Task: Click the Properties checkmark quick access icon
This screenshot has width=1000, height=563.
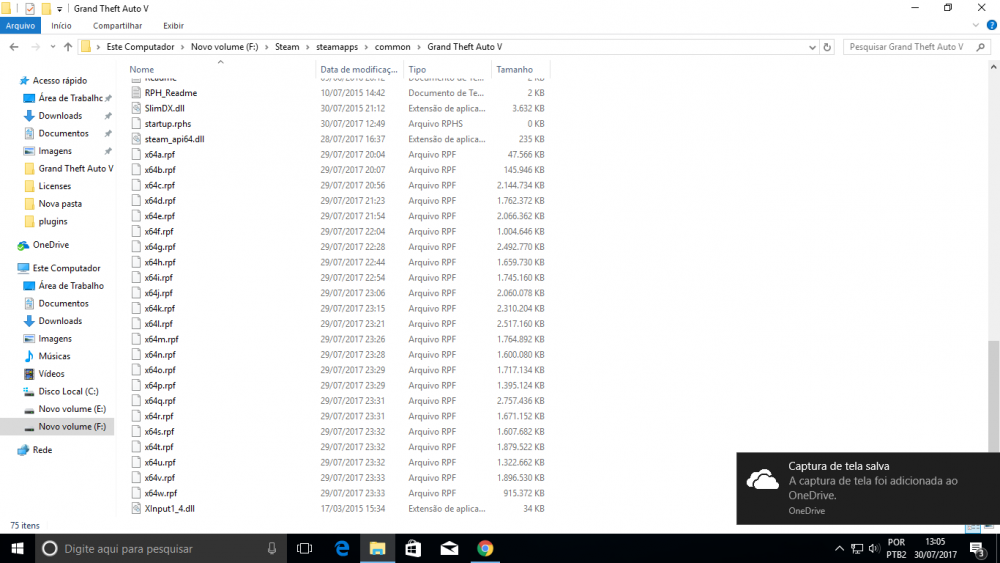Action: pos(29,9)
